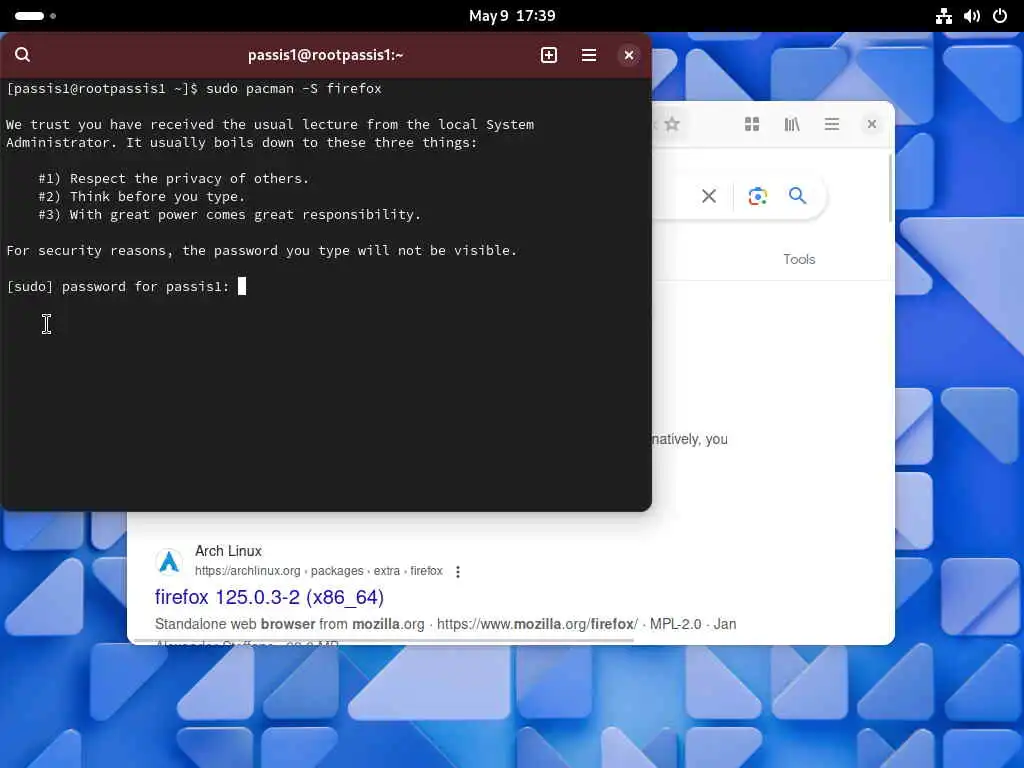Open the Tools search filter
This screenshot has width=1024, height=768.
pos(799,259)
